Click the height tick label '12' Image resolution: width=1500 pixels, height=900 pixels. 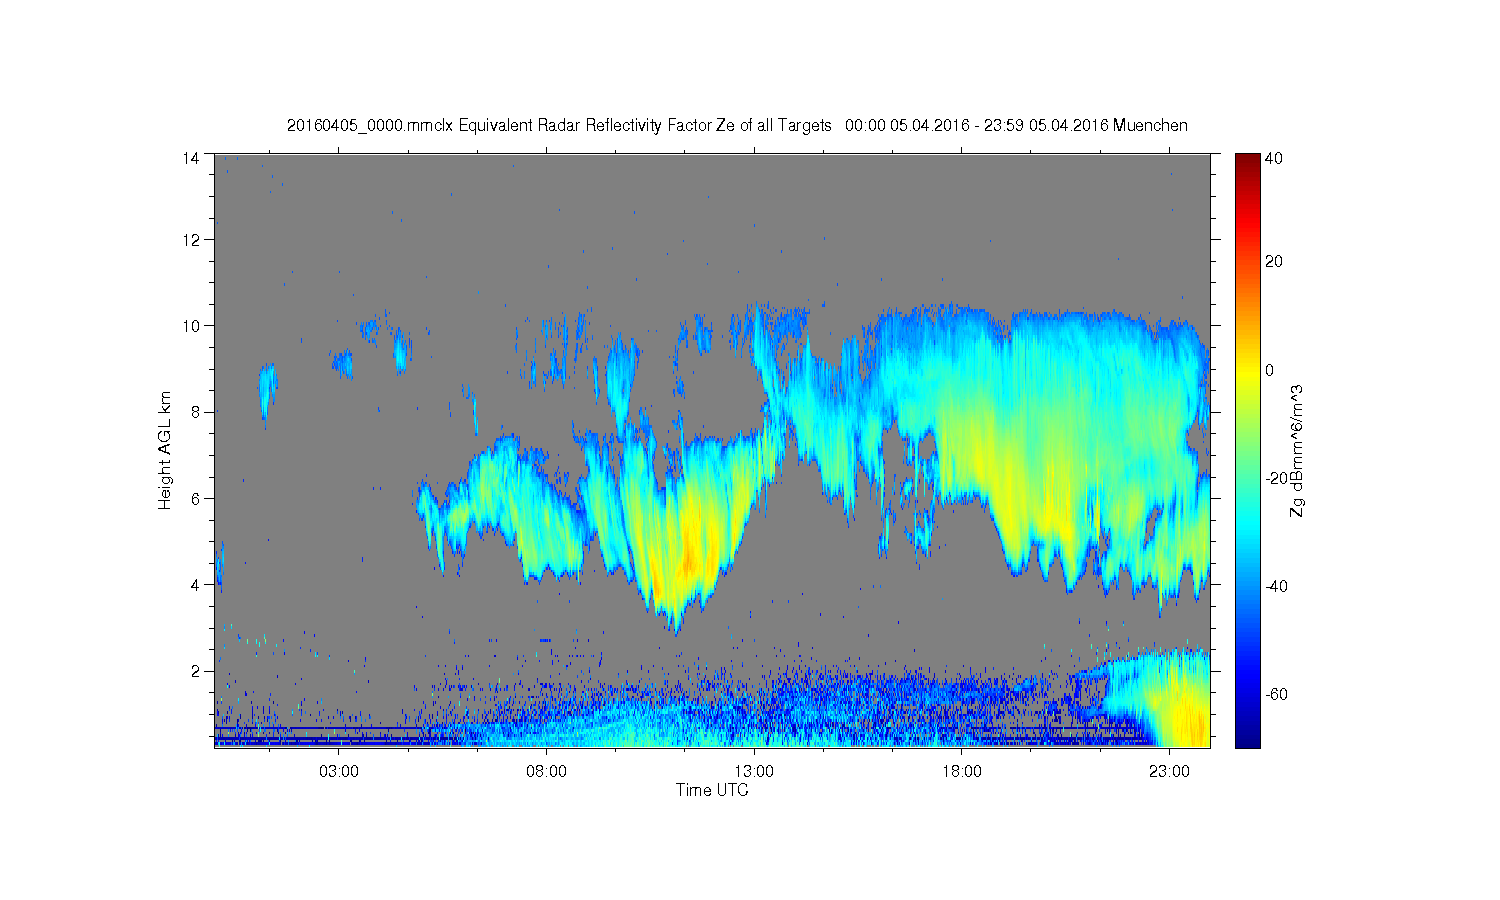coord(190,240)
